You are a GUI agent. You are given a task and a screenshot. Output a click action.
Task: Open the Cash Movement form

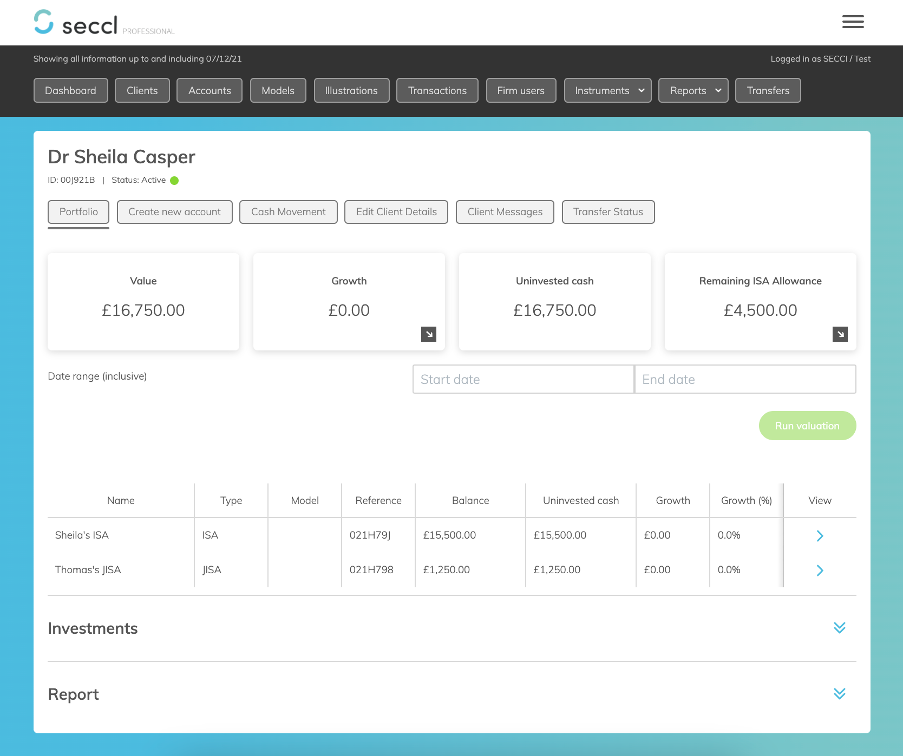pos(288,212)
